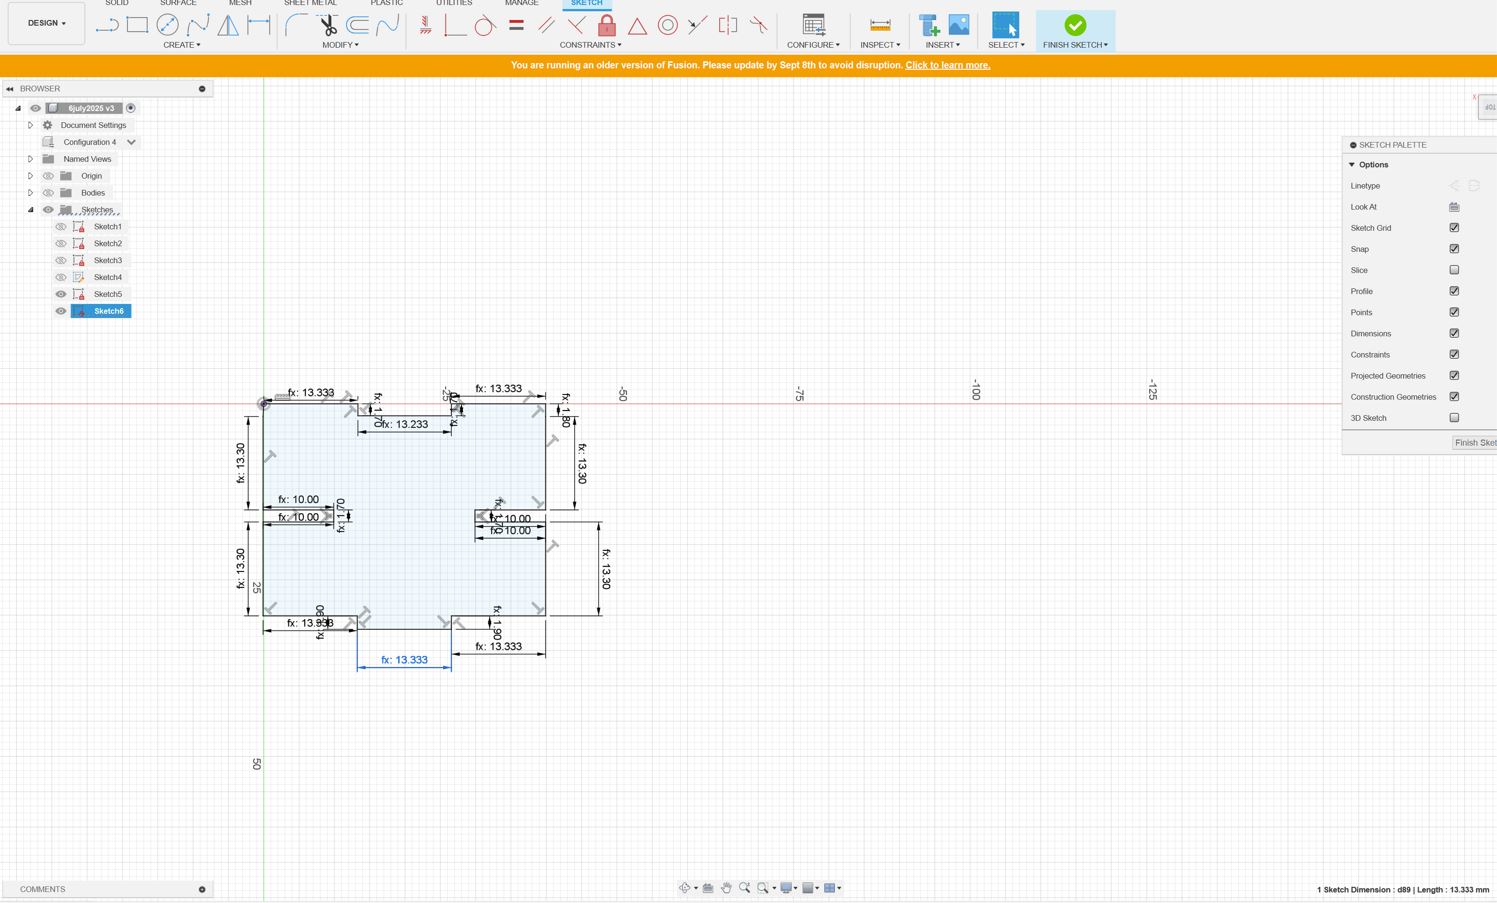The width and height of the screenshot is (1497, 903).
Task: Toggle the Points checkbox
Action: pyautogui.click(x=1454, y=312)
